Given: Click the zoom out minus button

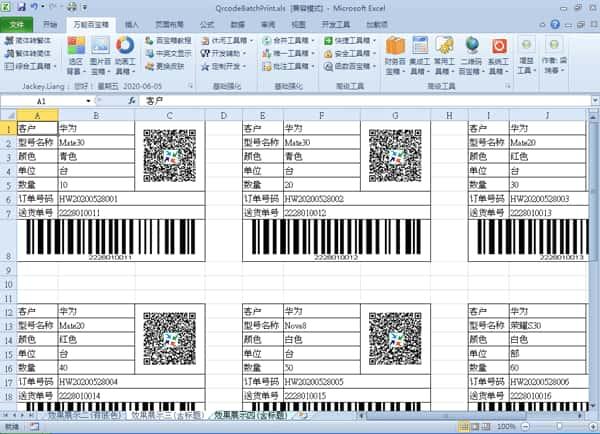Looking at the screenshot, I should point(525,426).
